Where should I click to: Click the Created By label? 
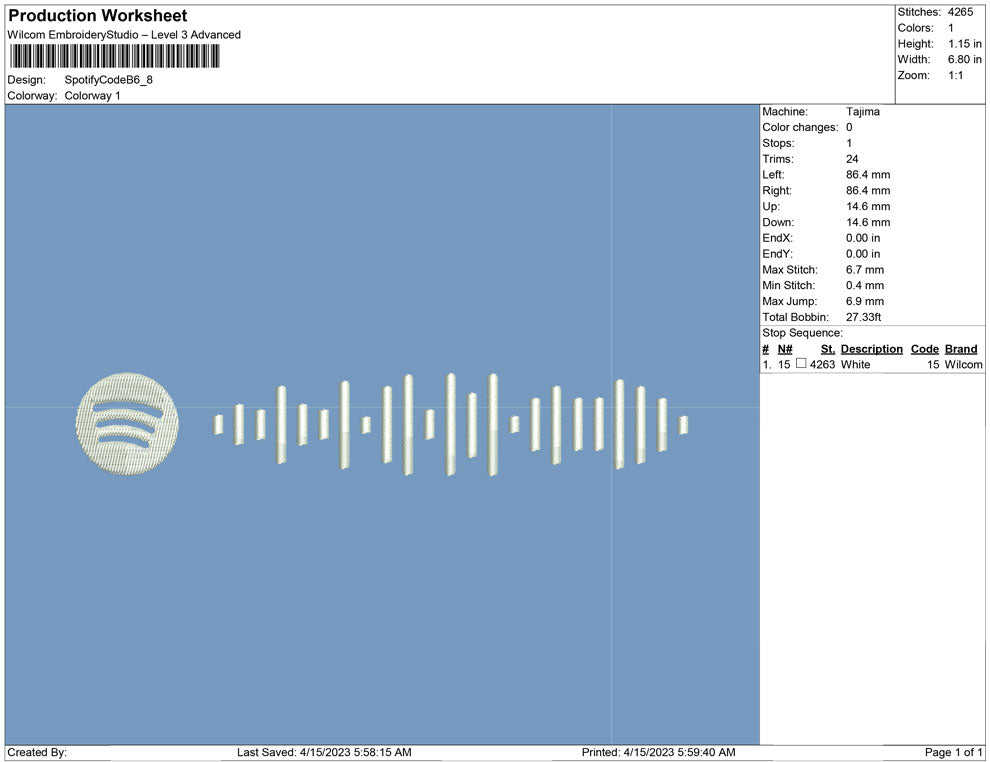pos(37,752)
